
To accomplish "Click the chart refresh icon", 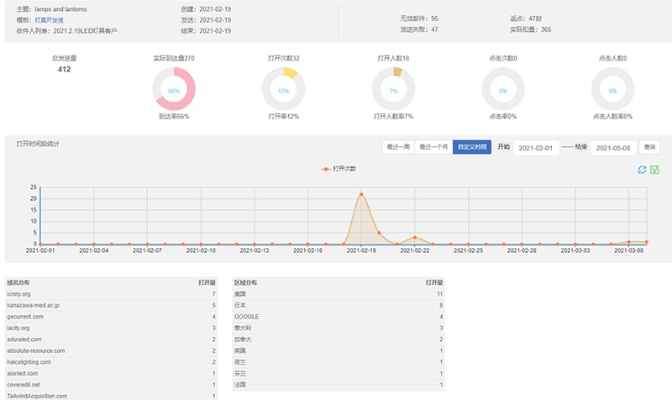I will click(642, 169).
